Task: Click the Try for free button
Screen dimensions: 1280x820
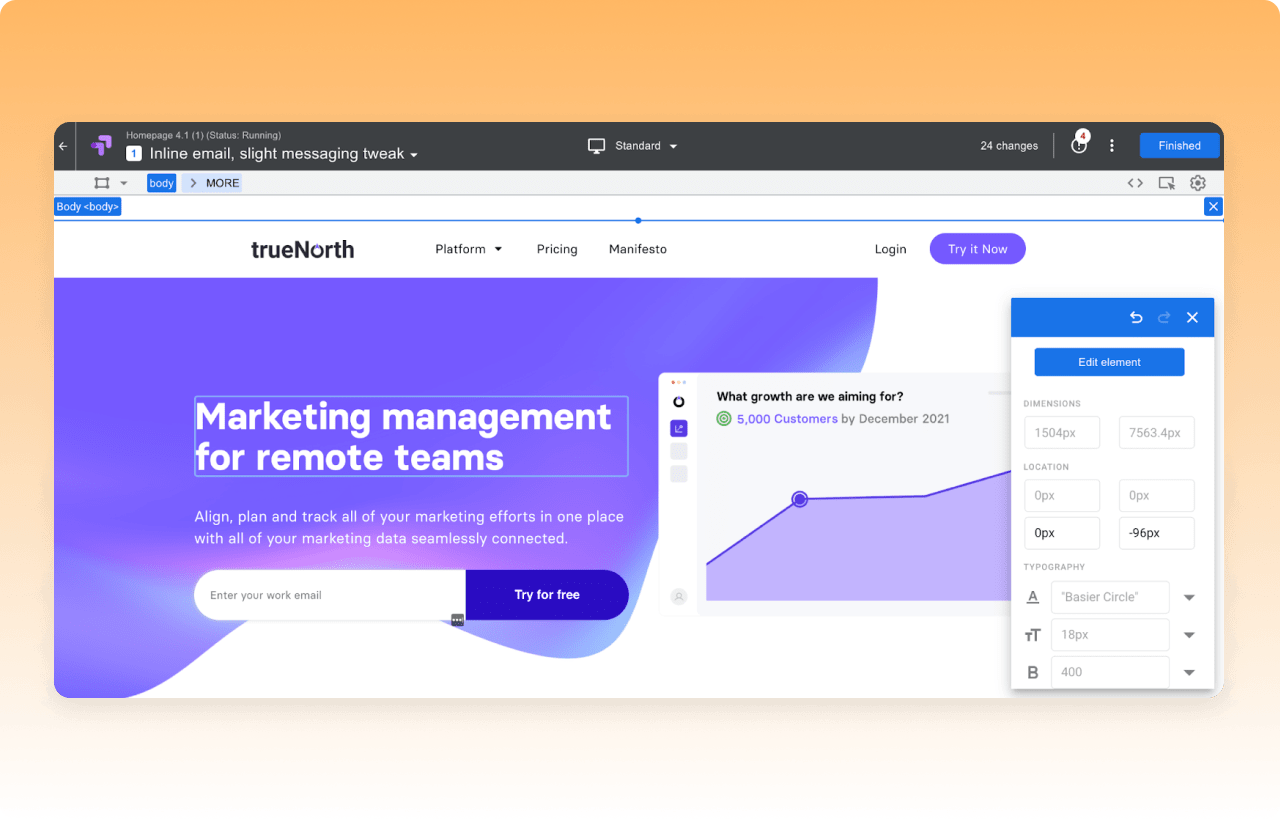Action: (547, 595)
